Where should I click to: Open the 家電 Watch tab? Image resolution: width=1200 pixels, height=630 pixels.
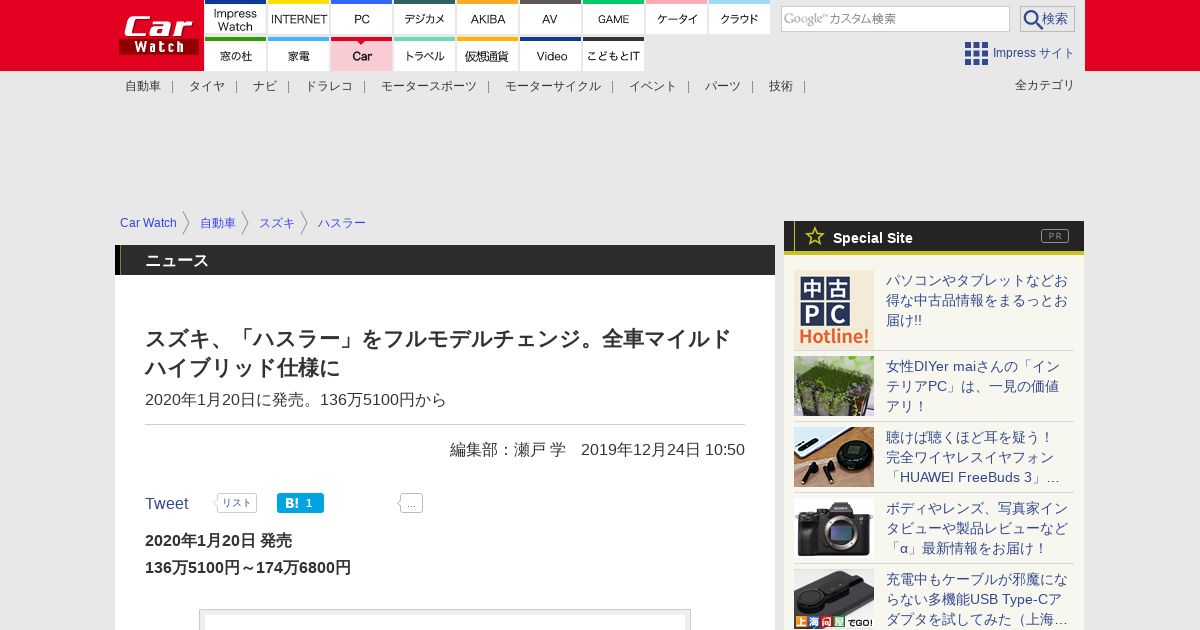299,54
